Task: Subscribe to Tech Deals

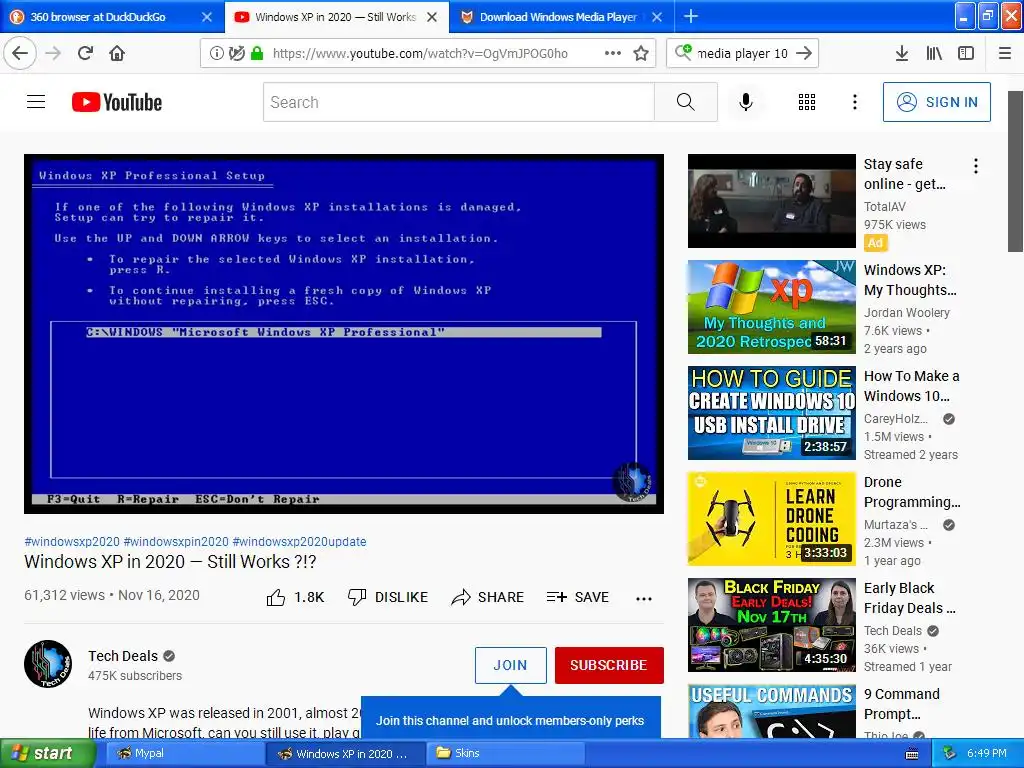Action: pyautogui.click(x=609, y=665)
